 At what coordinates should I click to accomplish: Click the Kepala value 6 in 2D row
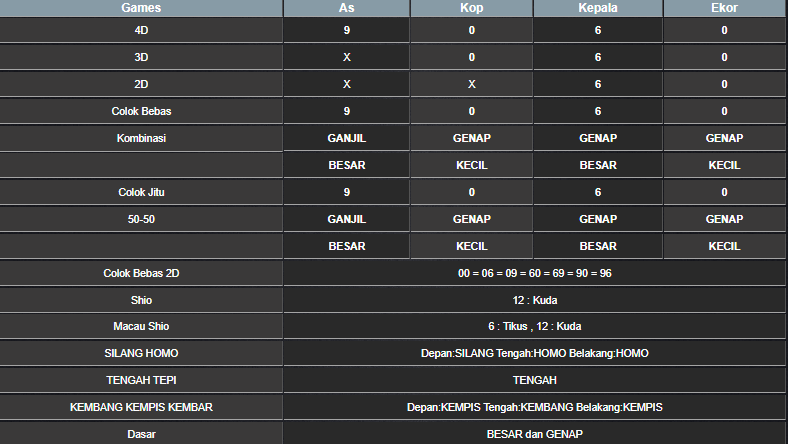pos(598,84)
